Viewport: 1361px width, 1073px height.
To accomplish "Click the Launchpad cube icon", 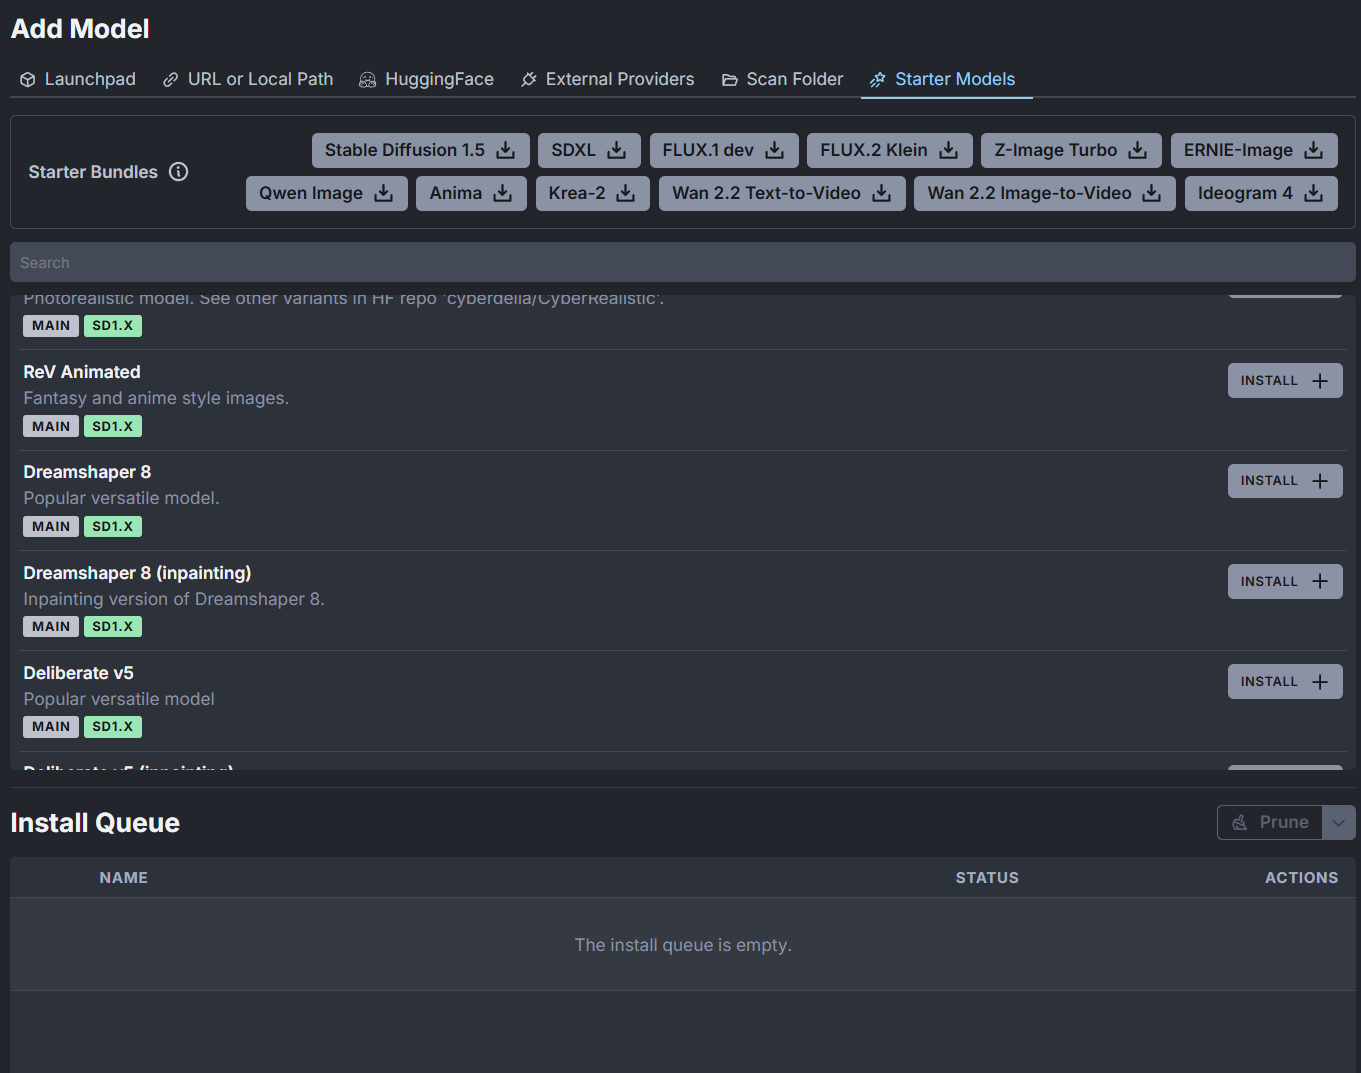I will pos(28,80).
